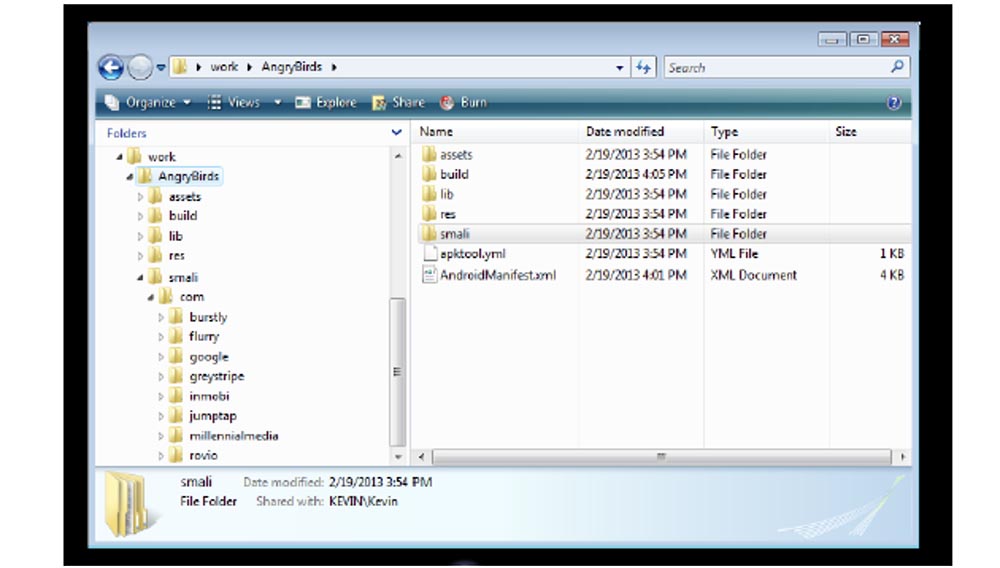This screenshot has width=1000, height=568.
Task: Expand the build tree node arrow
Action: click(x=140, y=217)
